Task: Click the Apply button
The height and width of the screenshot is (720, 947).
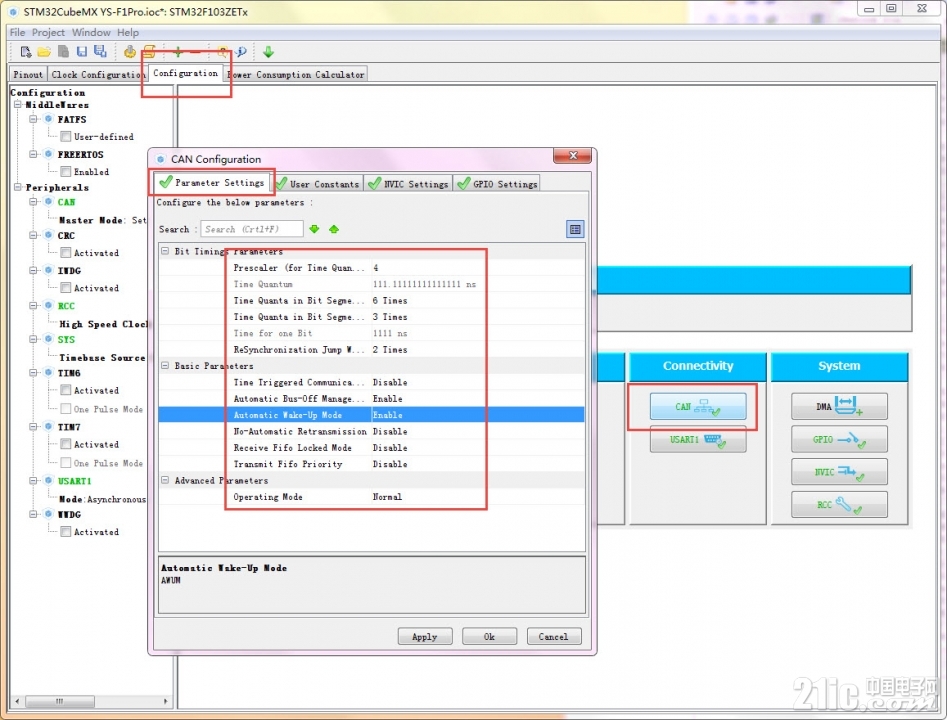Action: tap(425, 637)
